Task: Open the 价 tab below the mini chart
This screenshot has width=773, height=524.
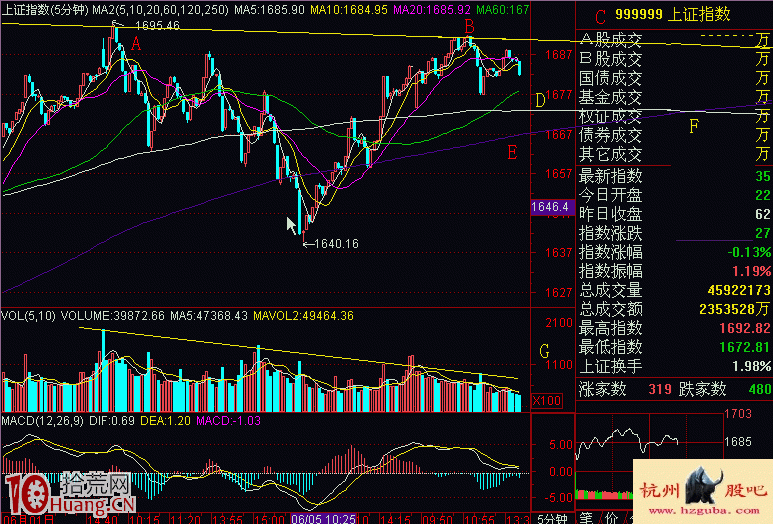Action: coord(611,518)
